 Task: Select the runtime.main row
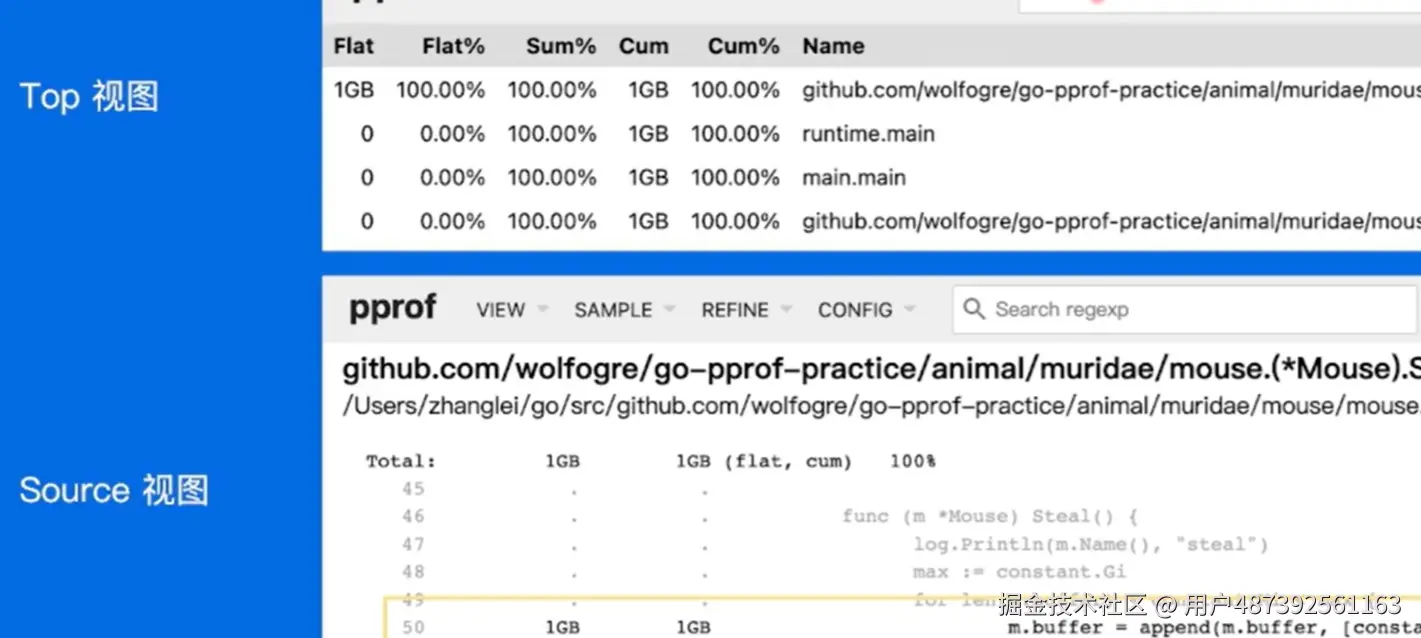point(868,134)
